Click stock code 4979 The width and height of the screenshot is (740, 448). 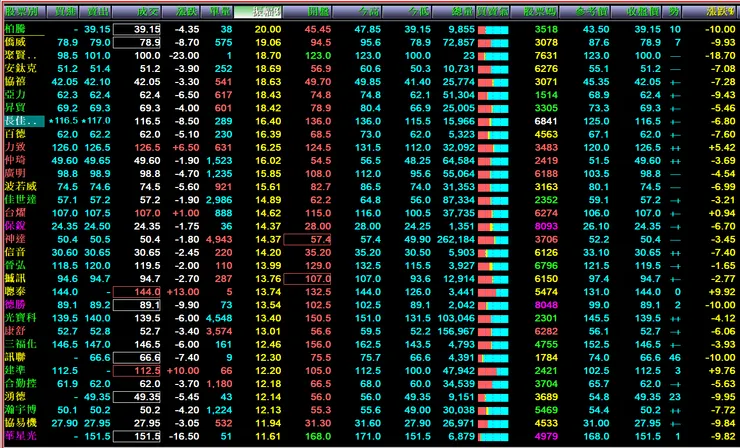click(x=546, y=436)
